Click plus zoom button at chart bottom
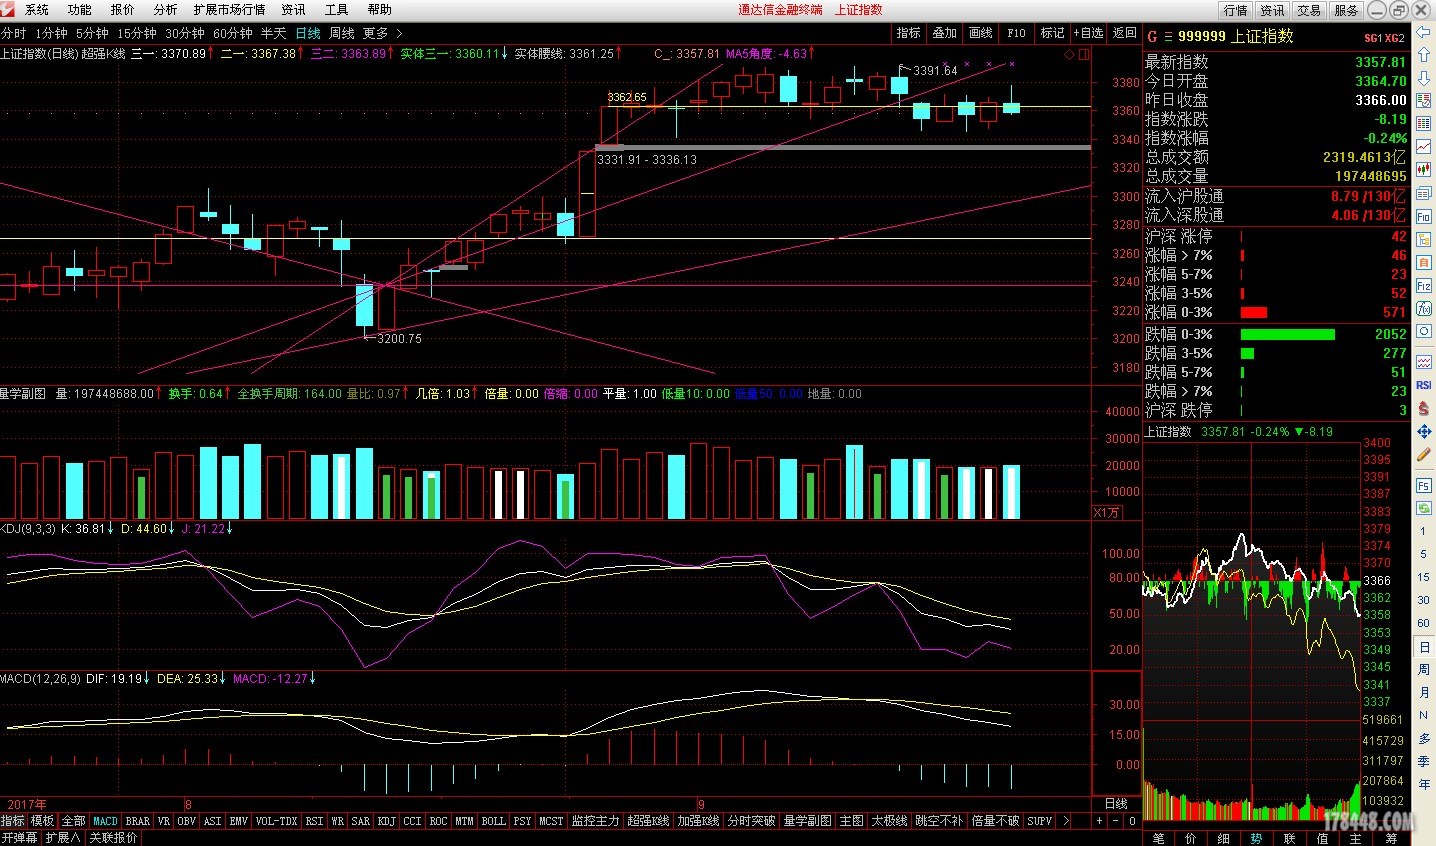The width and height of the screenshot is (1436, 846). (x=1099, y=821)
